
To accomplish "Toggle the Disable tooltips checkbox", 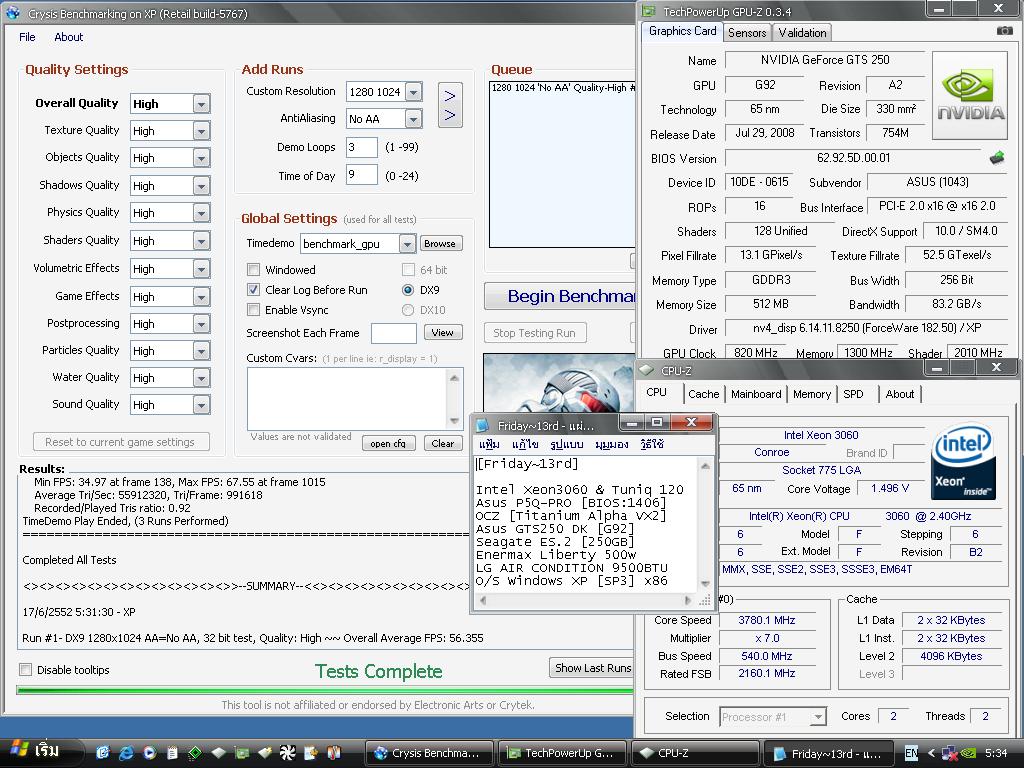I will click(x=26, y=670).
